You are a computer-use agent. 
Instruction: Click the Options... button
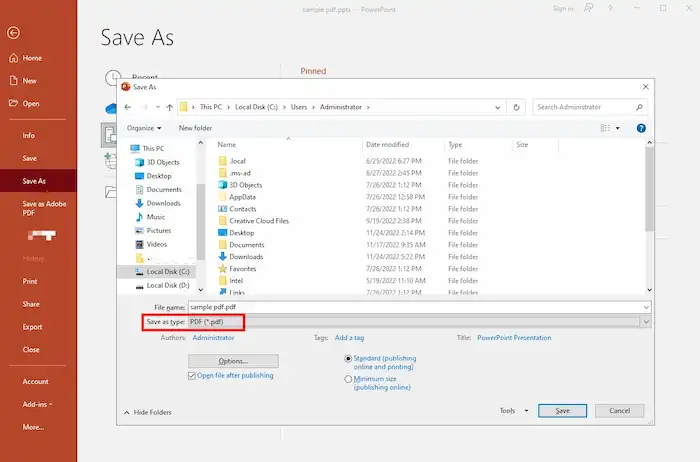point(233,361)
